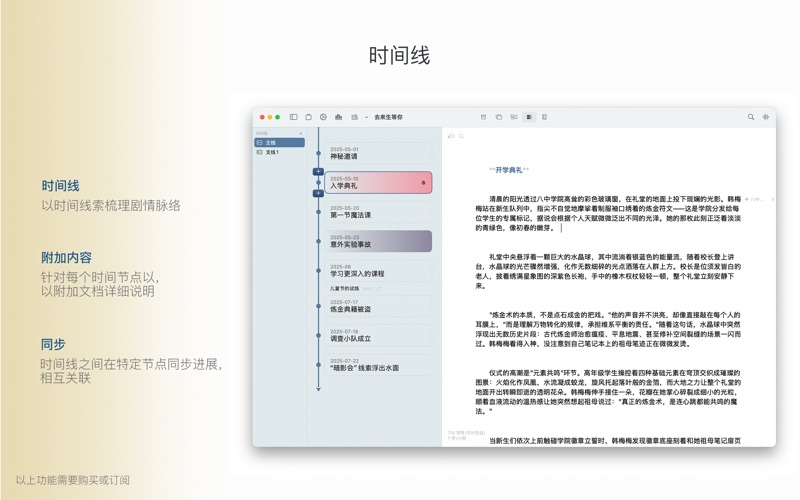
Task: Add node above 入学典礼 with plus button
Action: point(318,171)
